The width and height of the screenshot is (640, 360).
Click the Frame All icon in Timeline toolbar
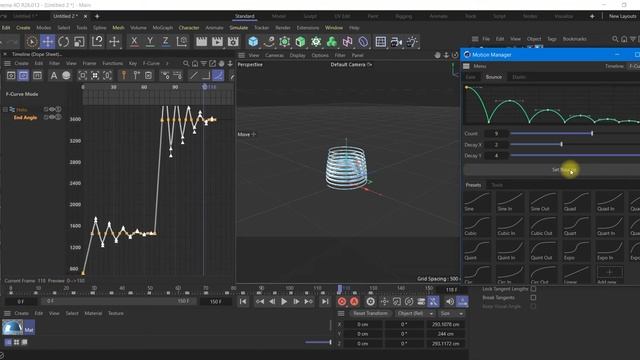pos(82,76)
